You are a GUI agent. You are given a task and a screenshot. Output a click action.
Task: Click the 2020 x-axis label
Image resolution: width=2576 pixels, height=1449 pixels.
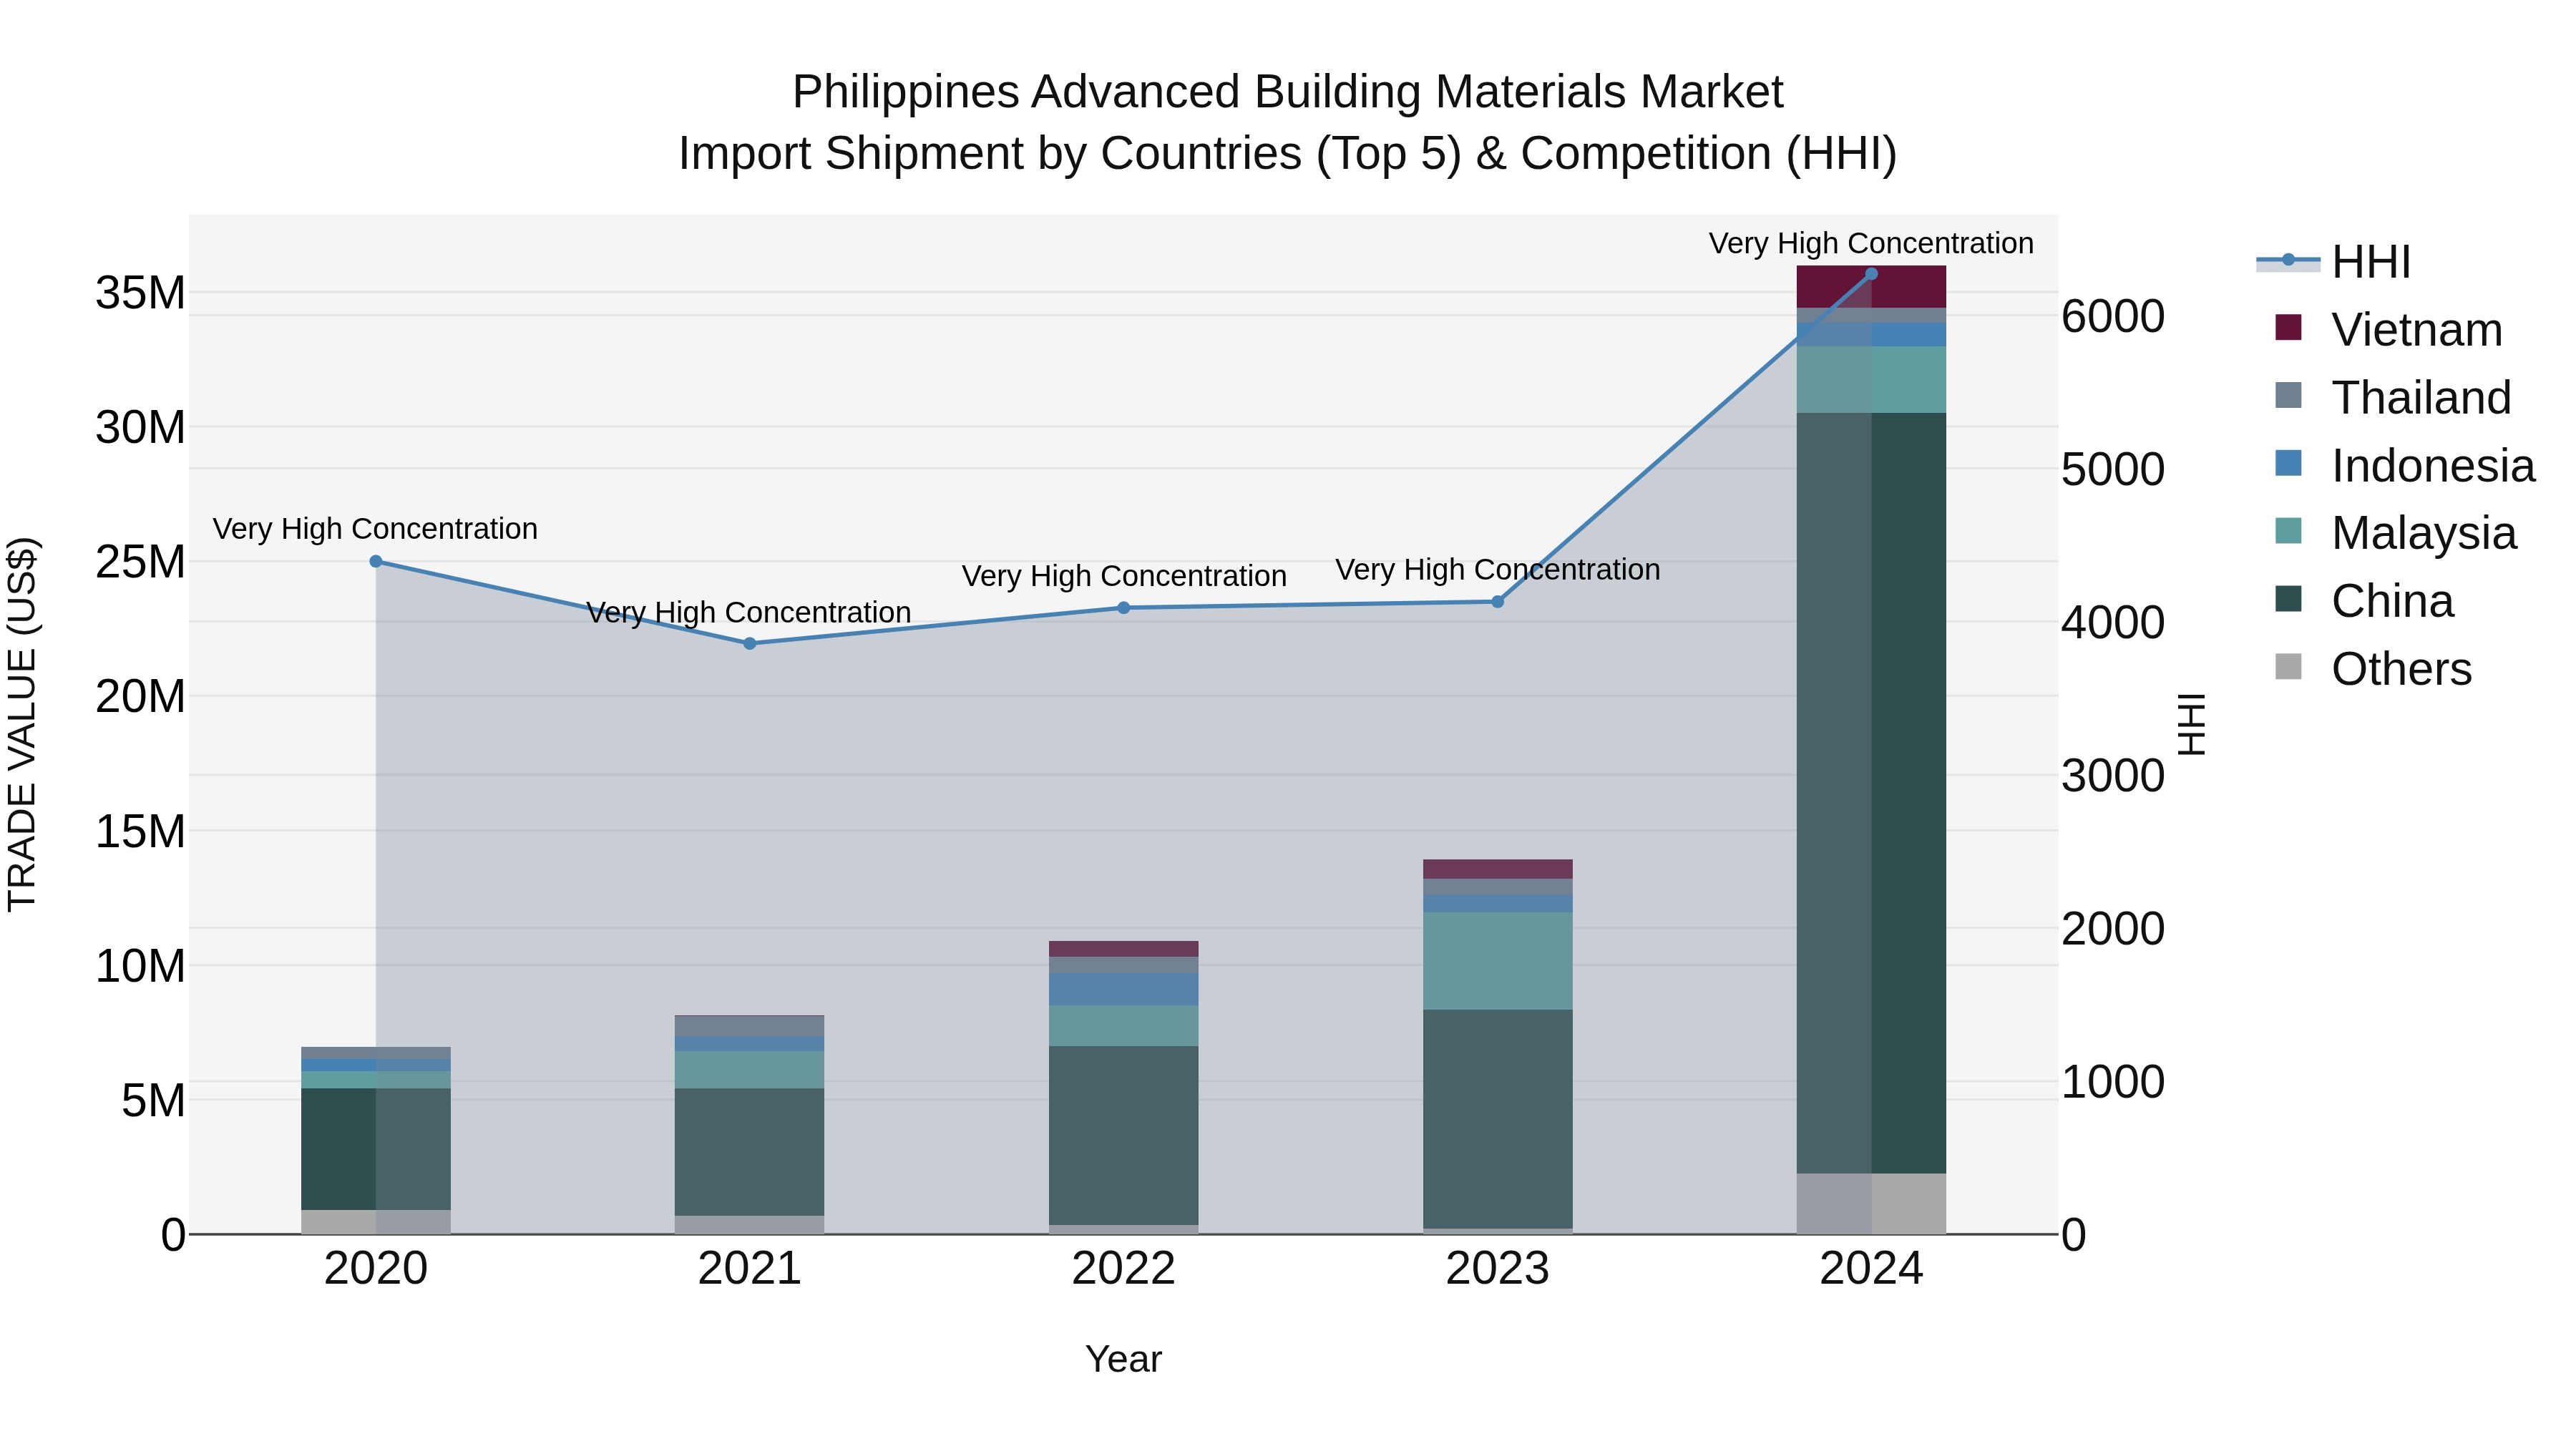[376, 1269]
